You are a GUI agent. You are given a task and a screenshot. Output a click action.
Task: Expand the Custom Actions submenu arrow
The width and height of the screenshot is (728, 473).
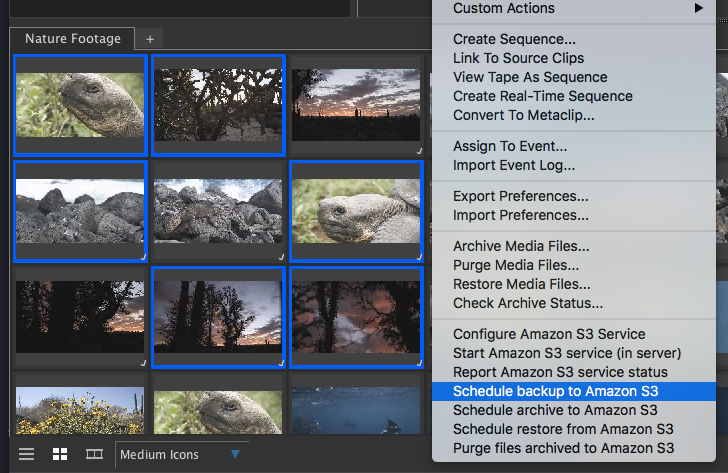pos(699,8)
